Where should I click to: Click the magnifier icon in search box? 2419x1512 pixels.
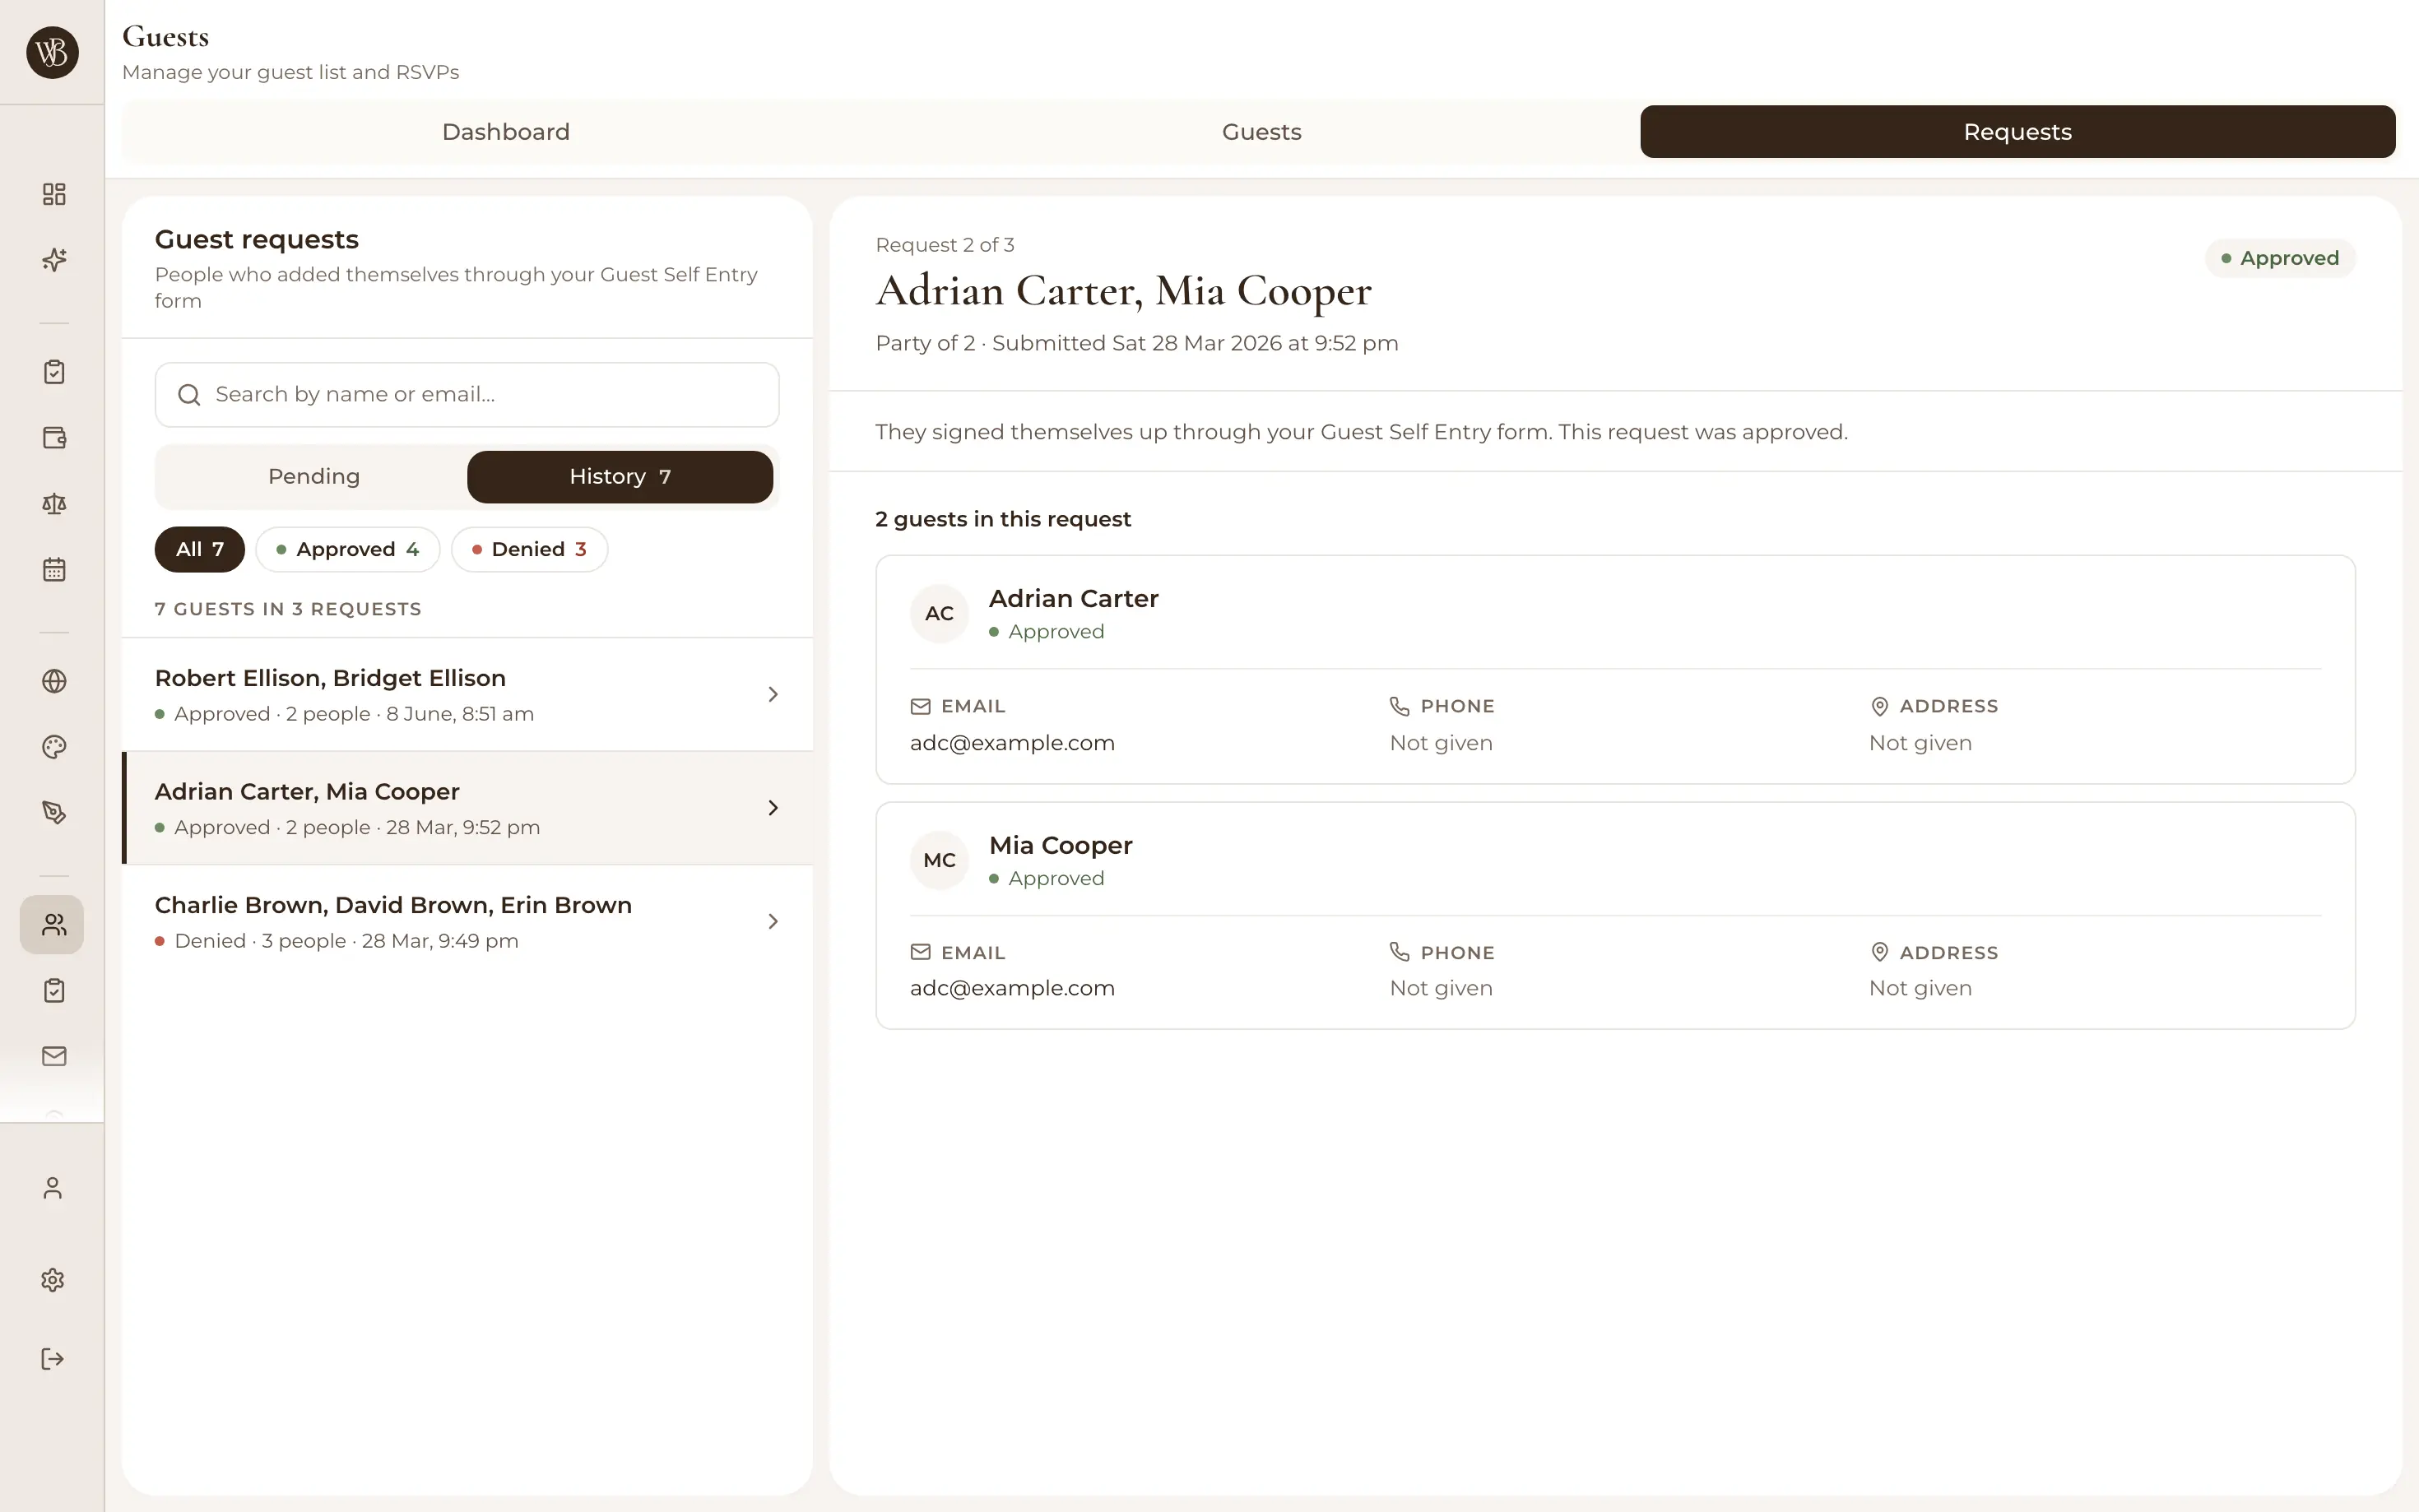(188, 395)
